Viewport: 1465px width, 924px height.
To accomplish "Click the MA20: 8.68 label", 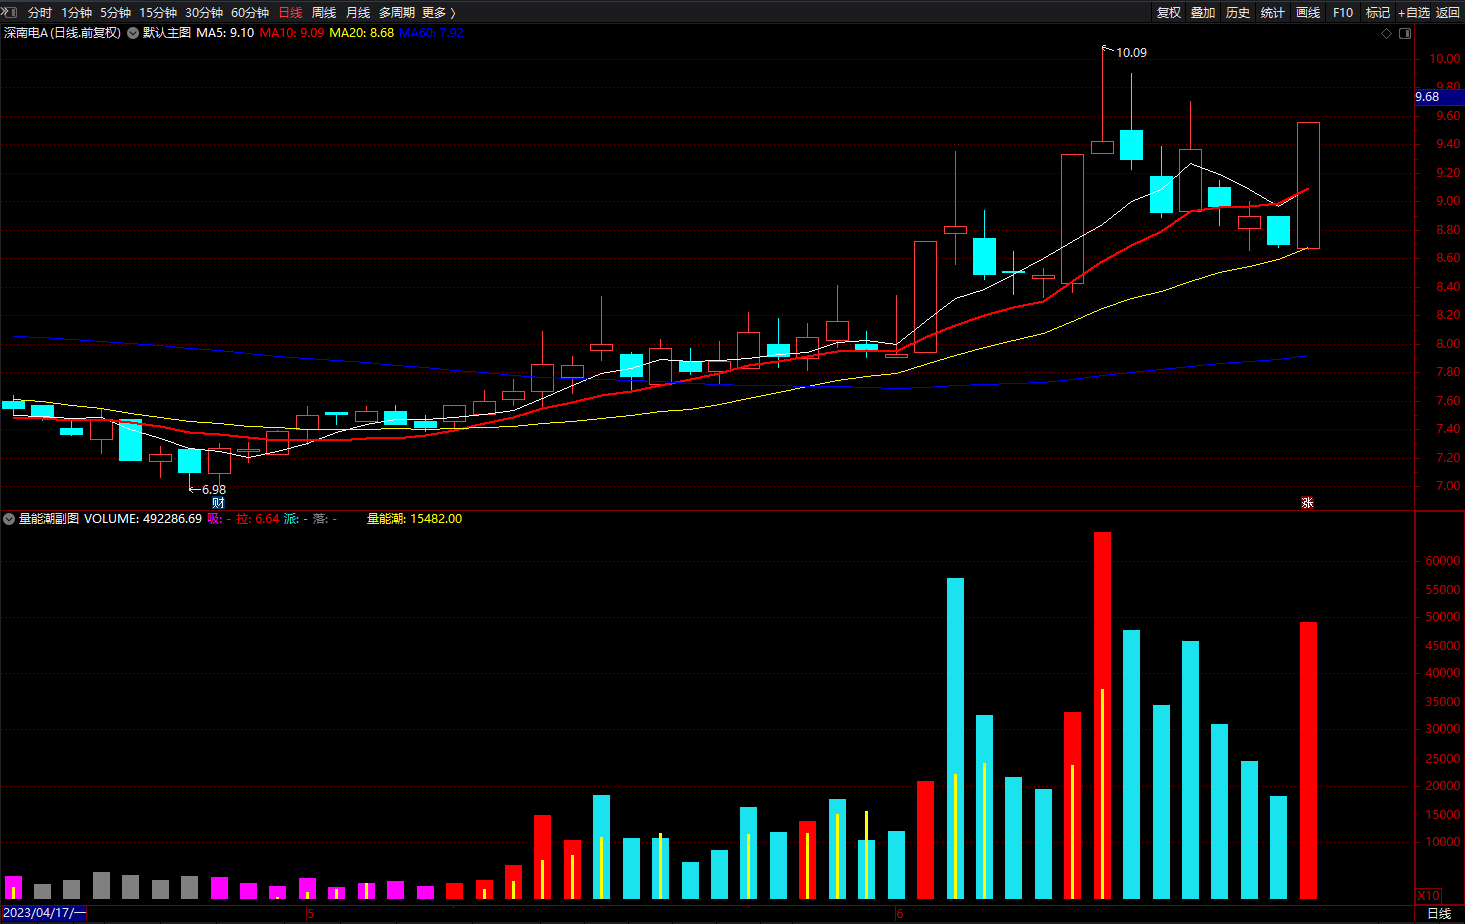I will [362, 33].
